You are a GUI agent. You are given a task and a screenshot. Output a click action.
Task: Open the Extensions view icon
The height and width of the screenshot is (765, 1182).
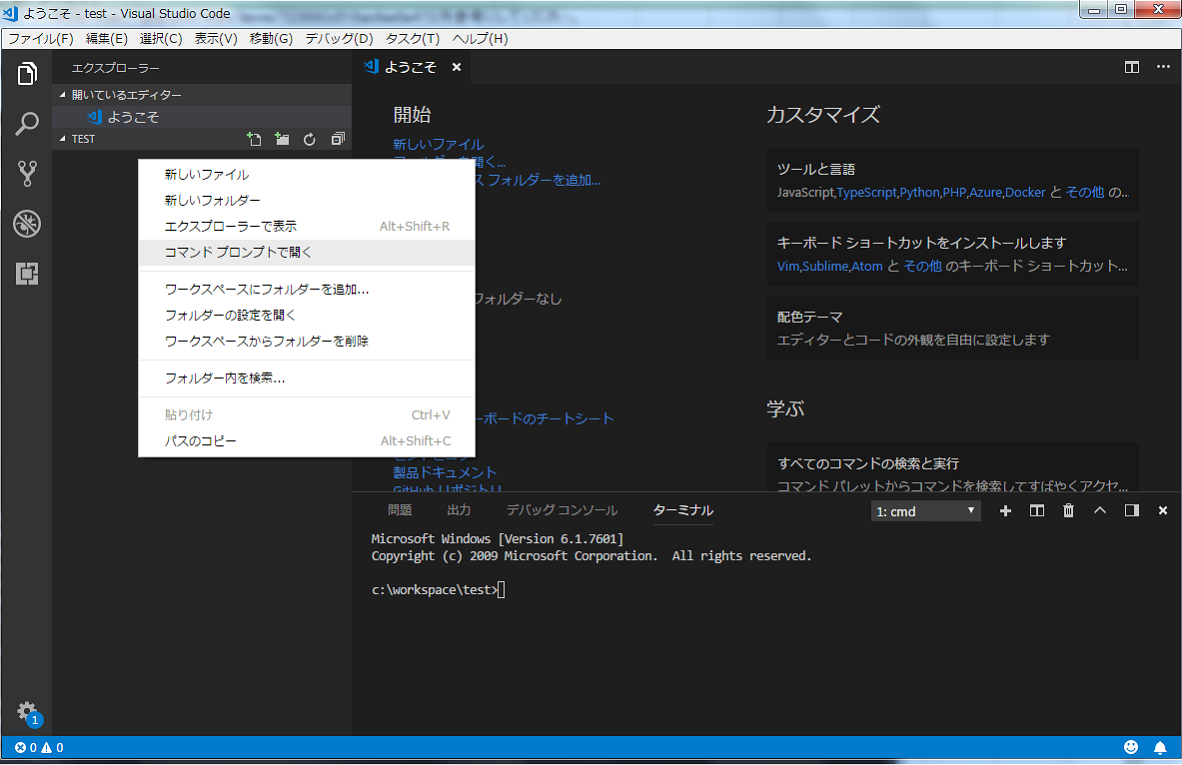point(27,274)
